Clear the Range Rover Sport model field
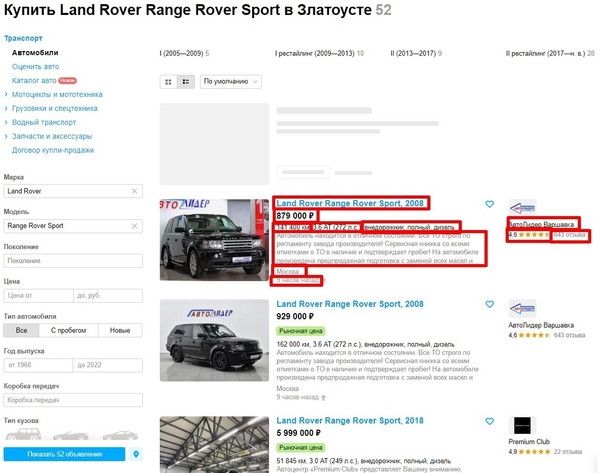The width and height of the screenshot is (600, 473). click(x=134, y=226)
